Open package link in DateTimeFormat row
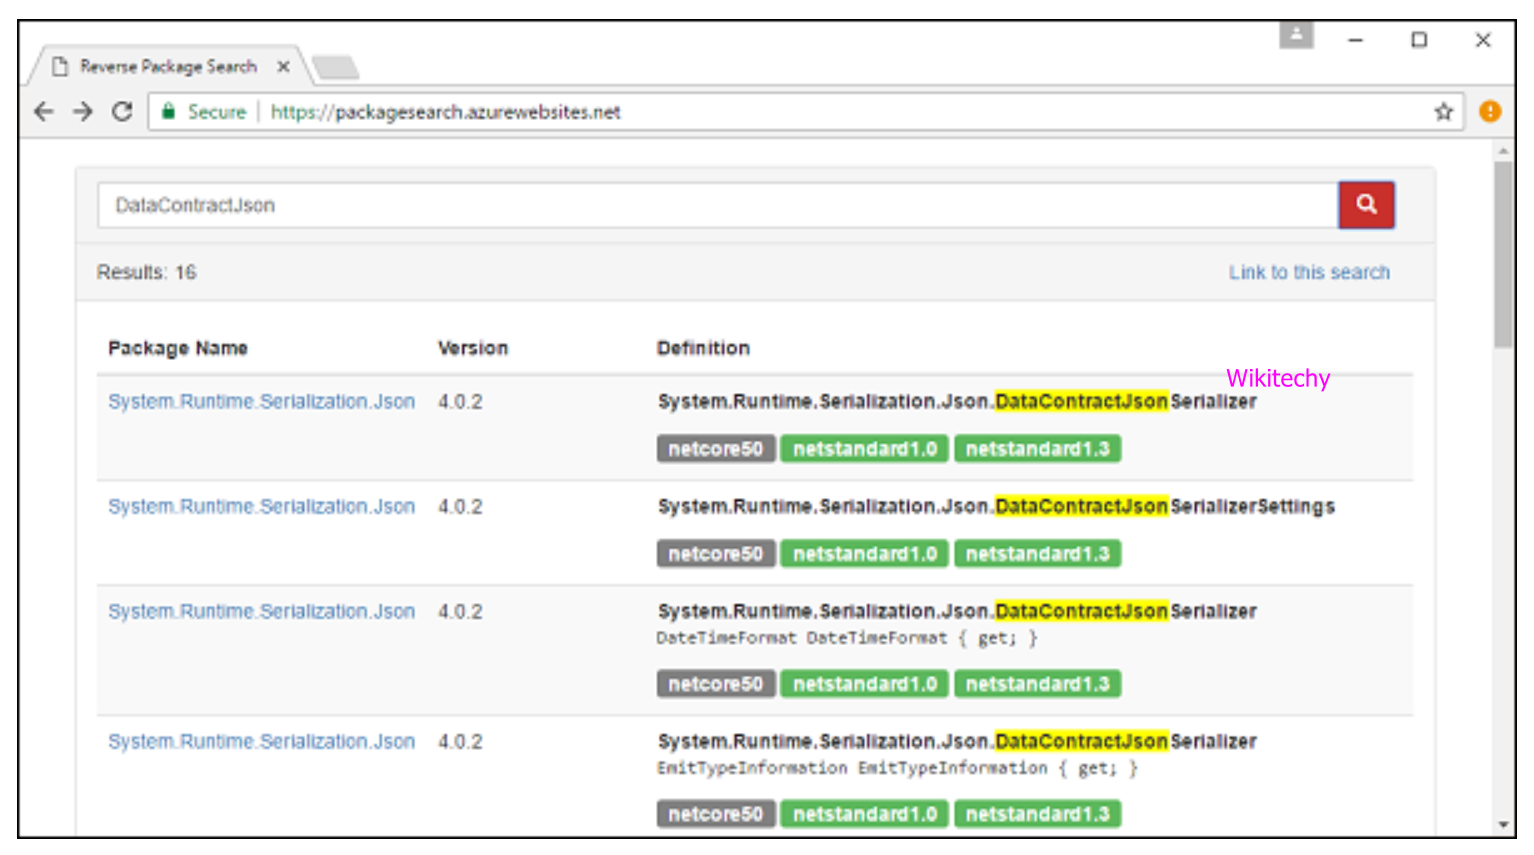 (x=261, y=611)
